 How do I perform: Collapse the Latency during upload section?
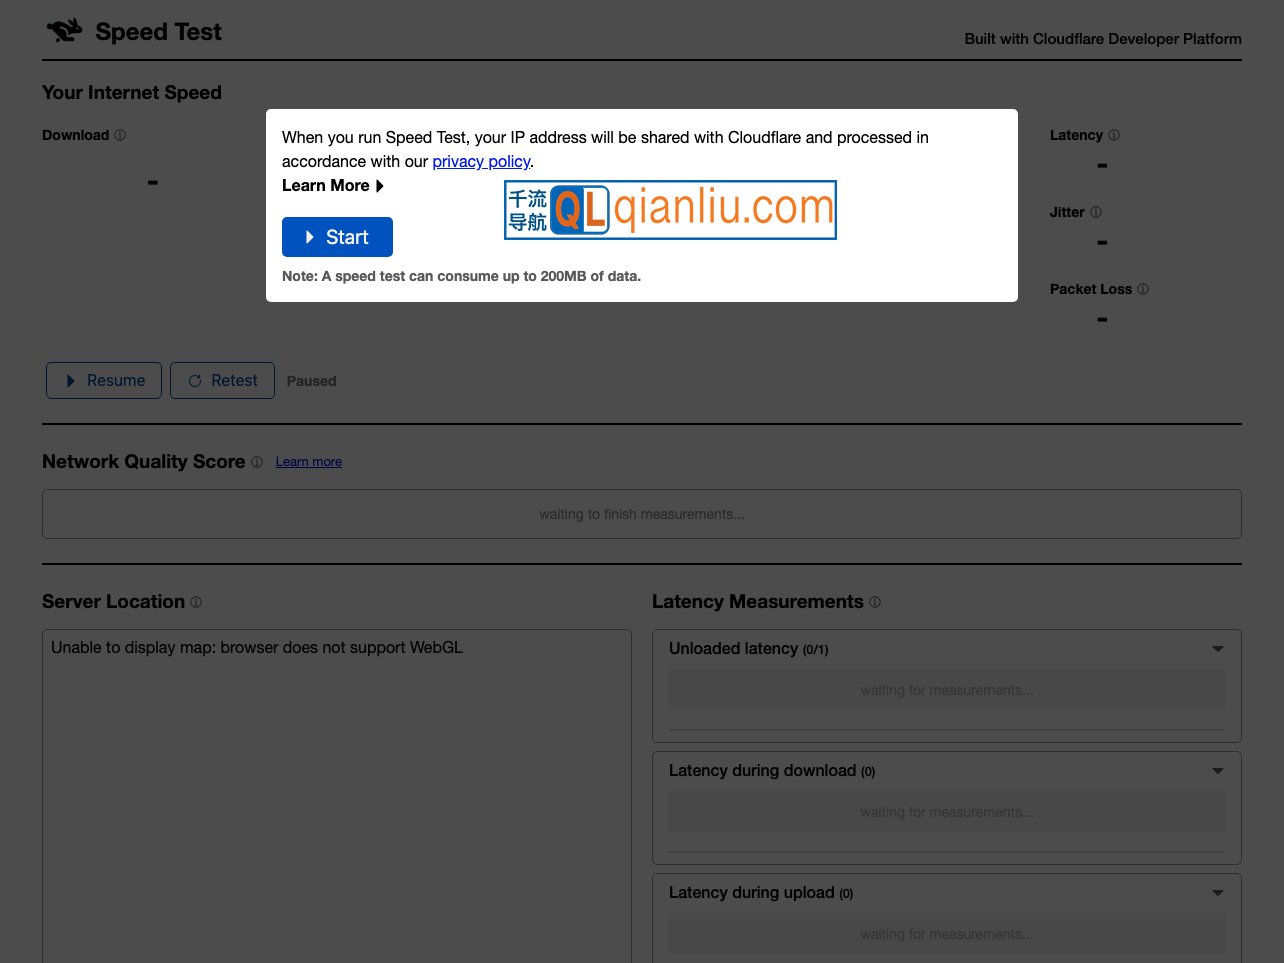point(1217,893)
